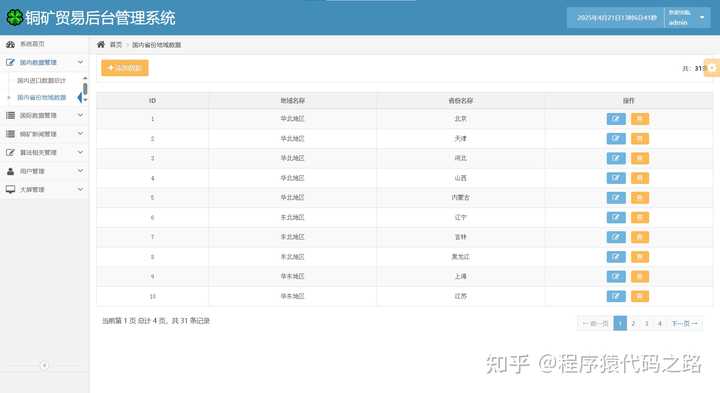Click the edit icon for 内蒙古 row

616,198
